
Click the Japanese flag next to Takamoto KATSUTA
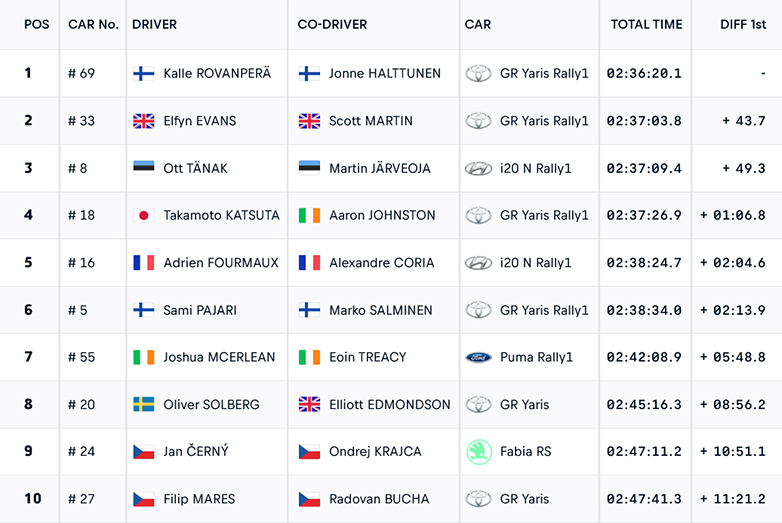click(144, 215)
